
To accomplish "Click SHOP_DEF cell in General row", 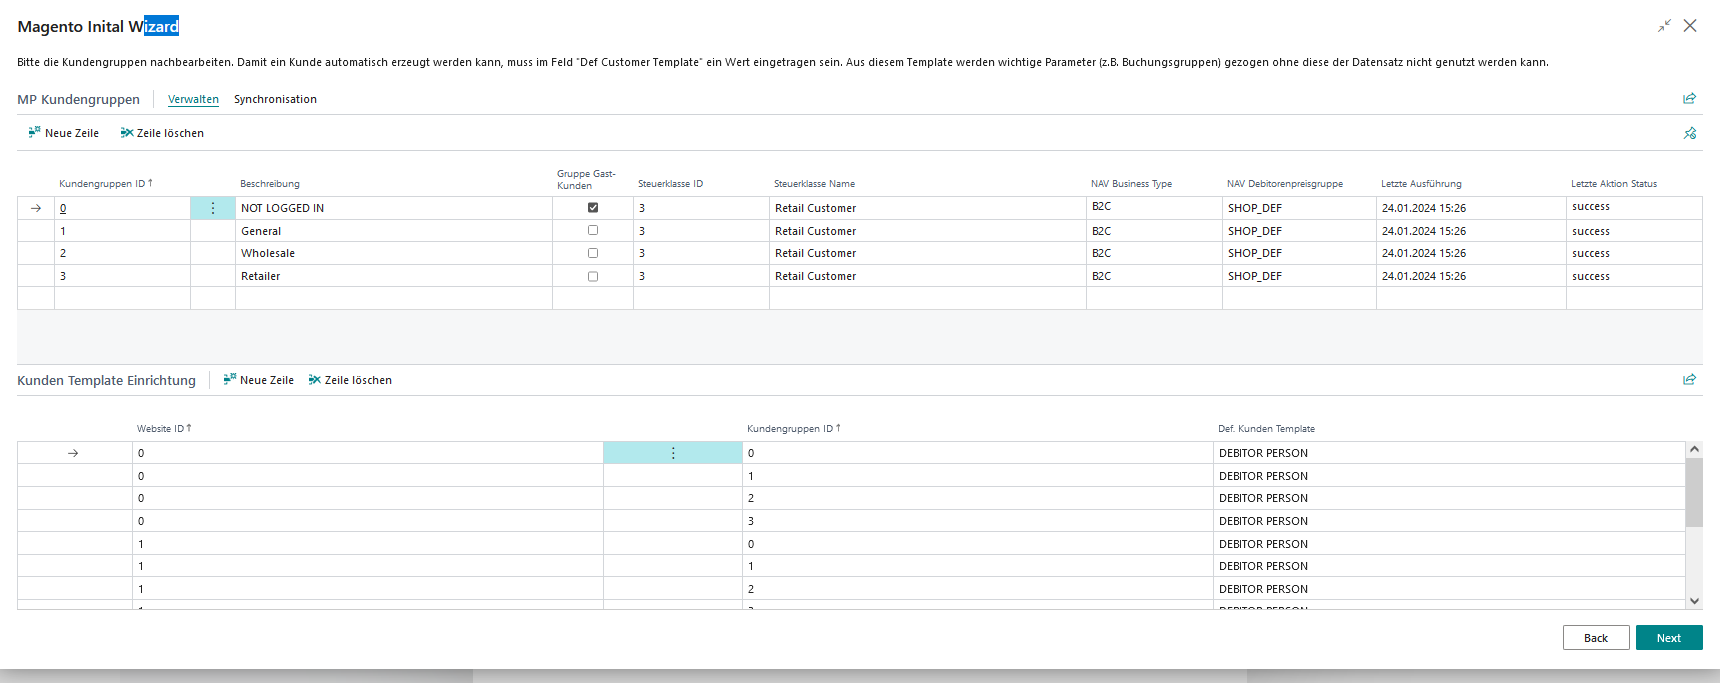I will [x=1299, y=231].
